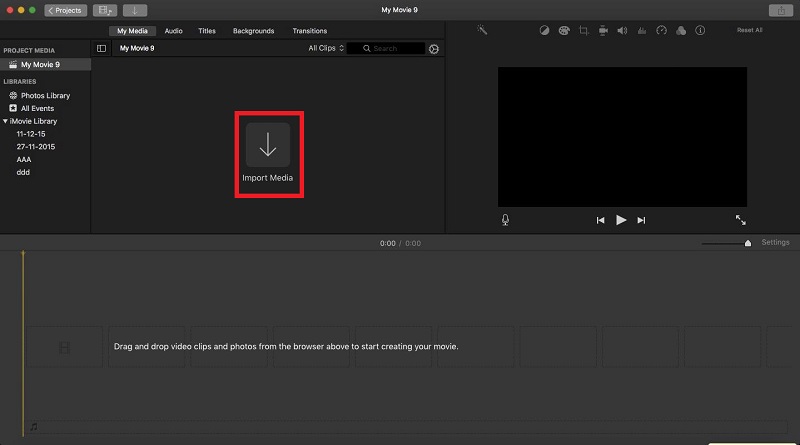Open the Share button
This screenshot has width=800, height=445.
(781, 10)
